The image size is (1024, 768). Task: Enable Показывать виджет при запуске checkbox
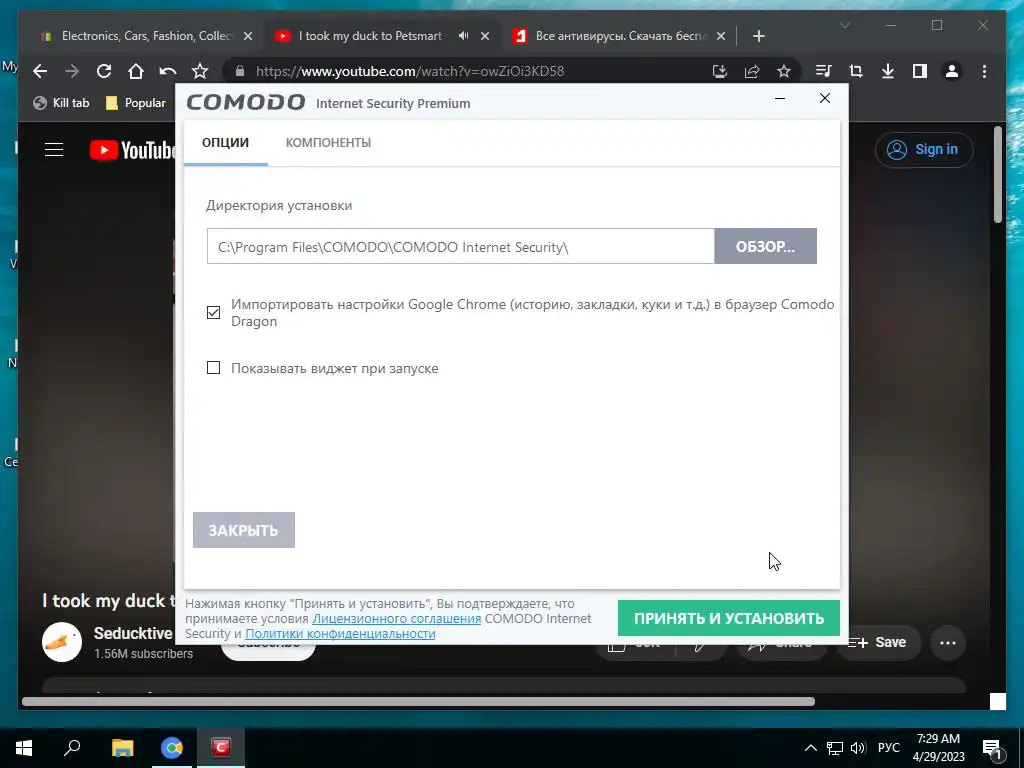click(x=214, y=368)
